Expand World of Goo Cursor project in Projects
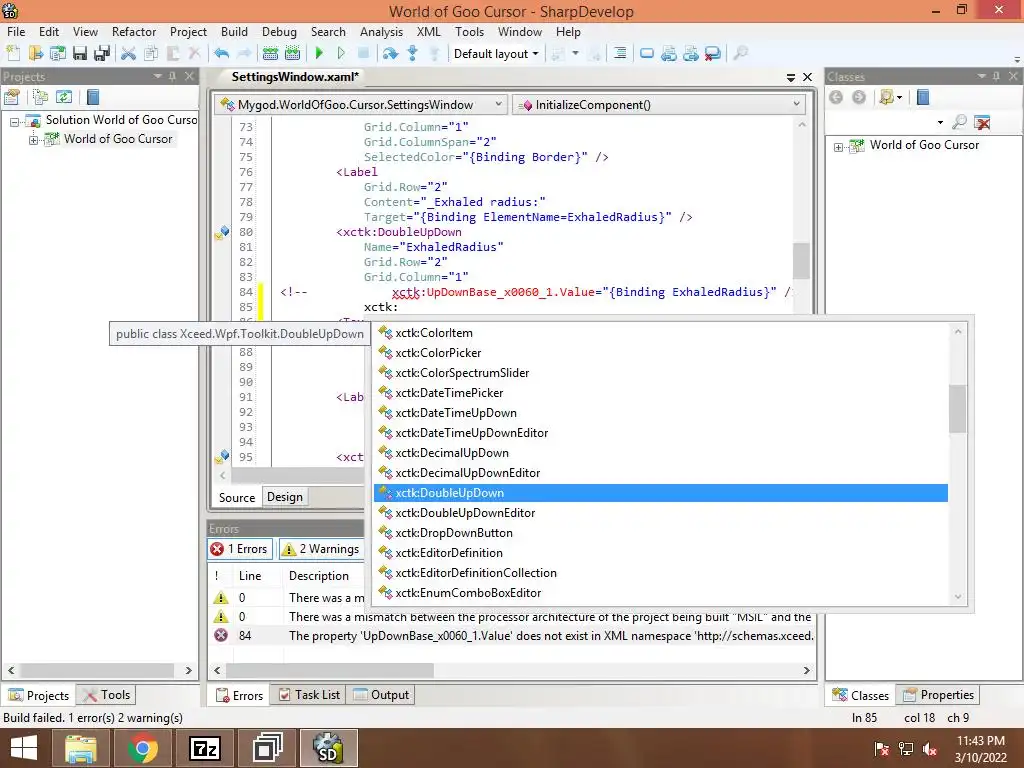The image size is (1024, 768). tap(33, 140)
